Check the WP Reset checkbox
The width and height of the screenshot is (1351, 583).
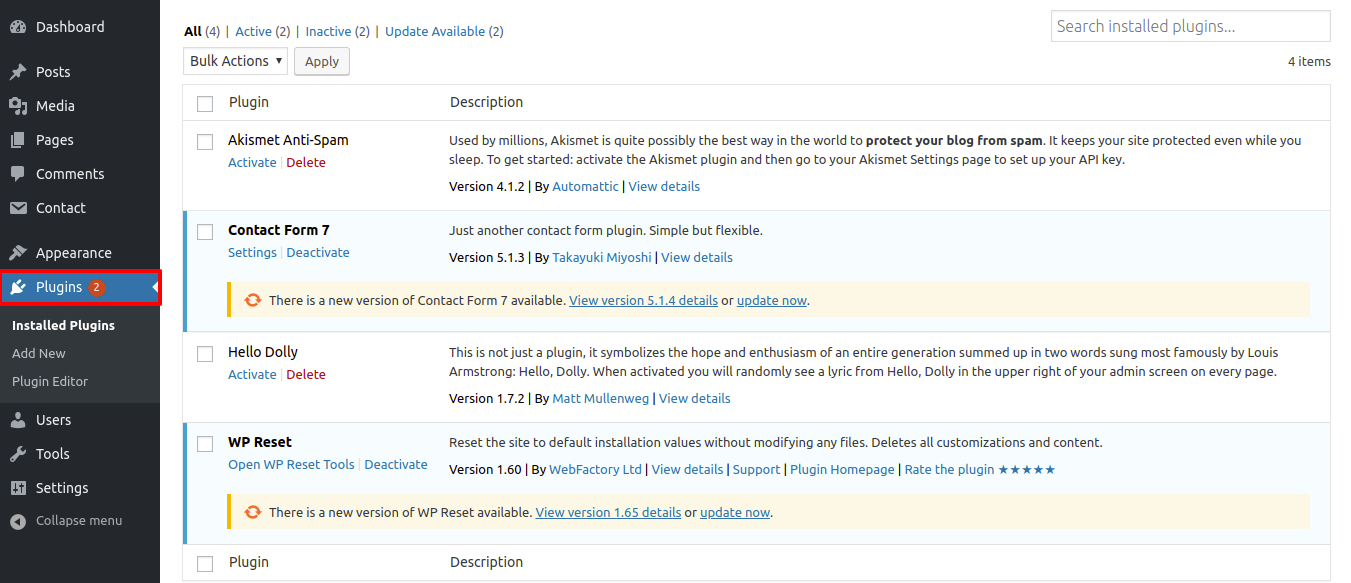pos(205,444)
